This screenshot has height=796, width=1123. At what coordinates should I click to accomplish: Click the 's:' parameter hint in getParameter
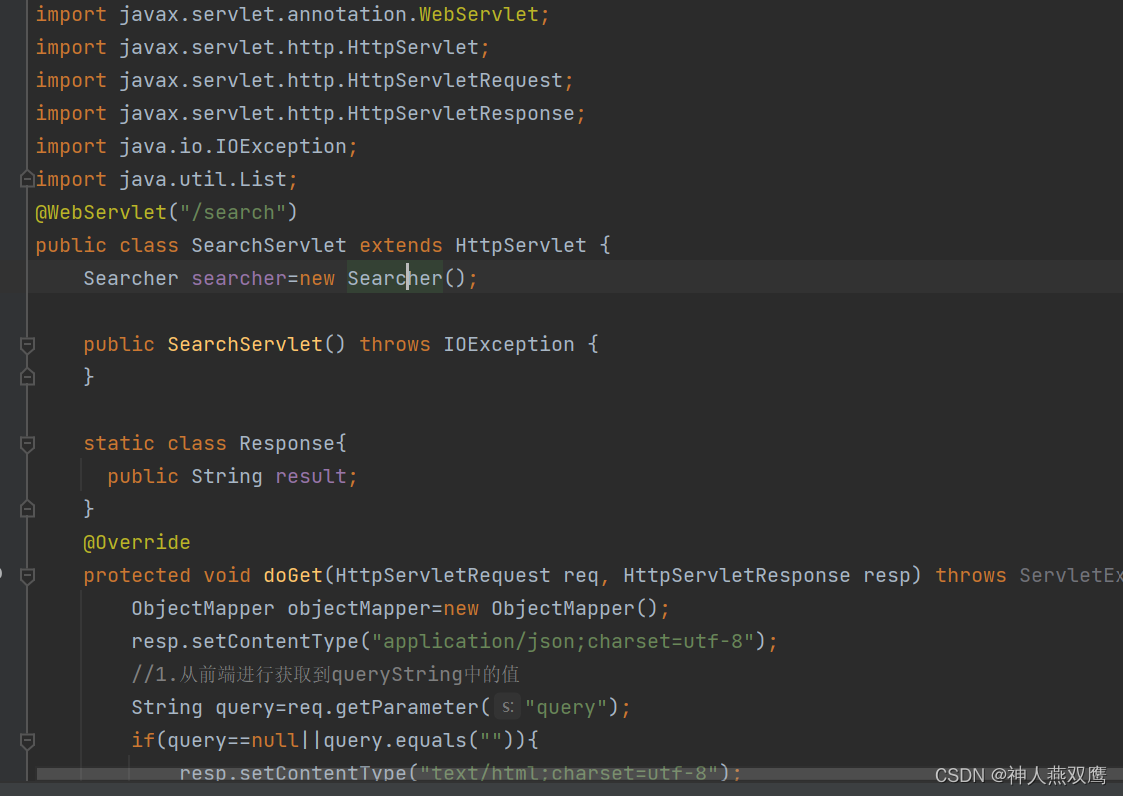(x=508, y=707)
